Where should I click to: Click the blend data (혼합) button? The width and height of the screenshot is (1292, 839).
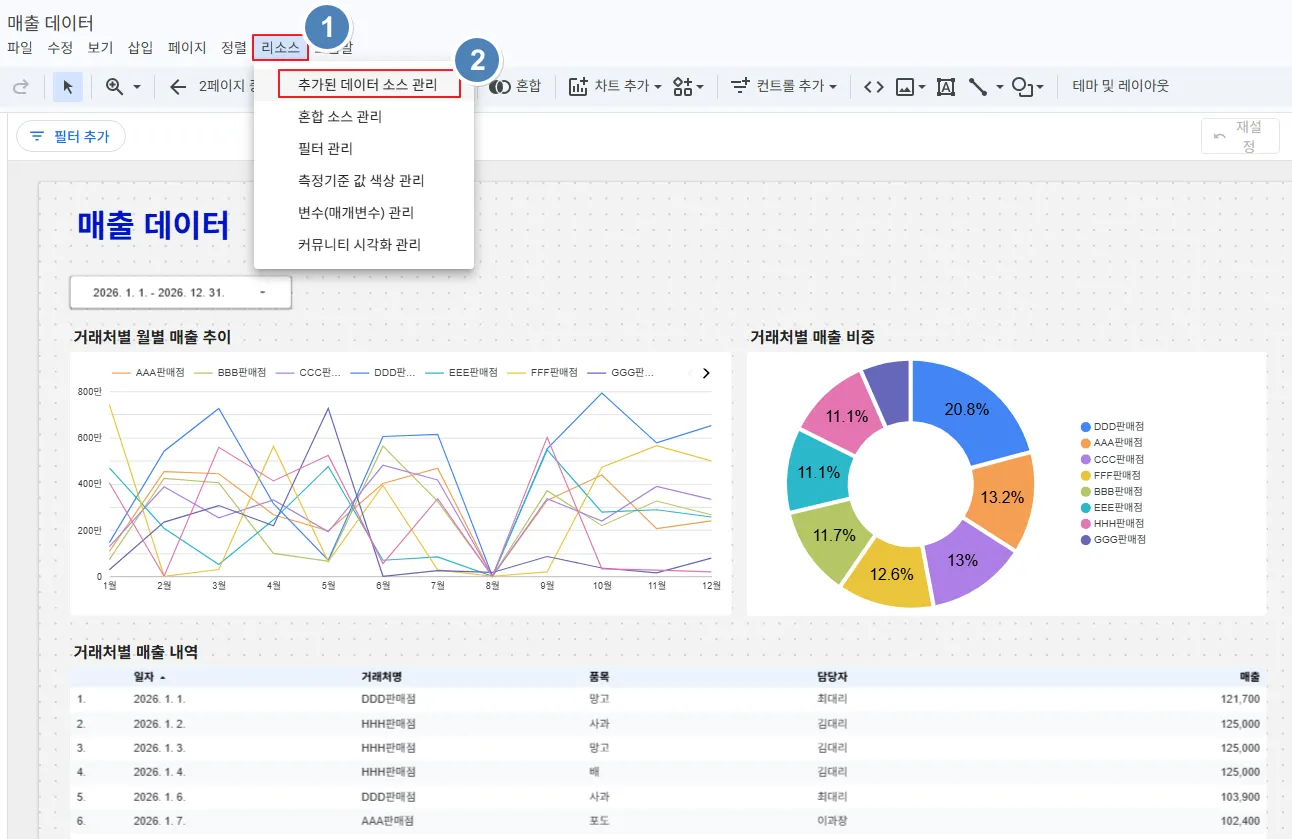pyautogui.click(x=516, y=87)
